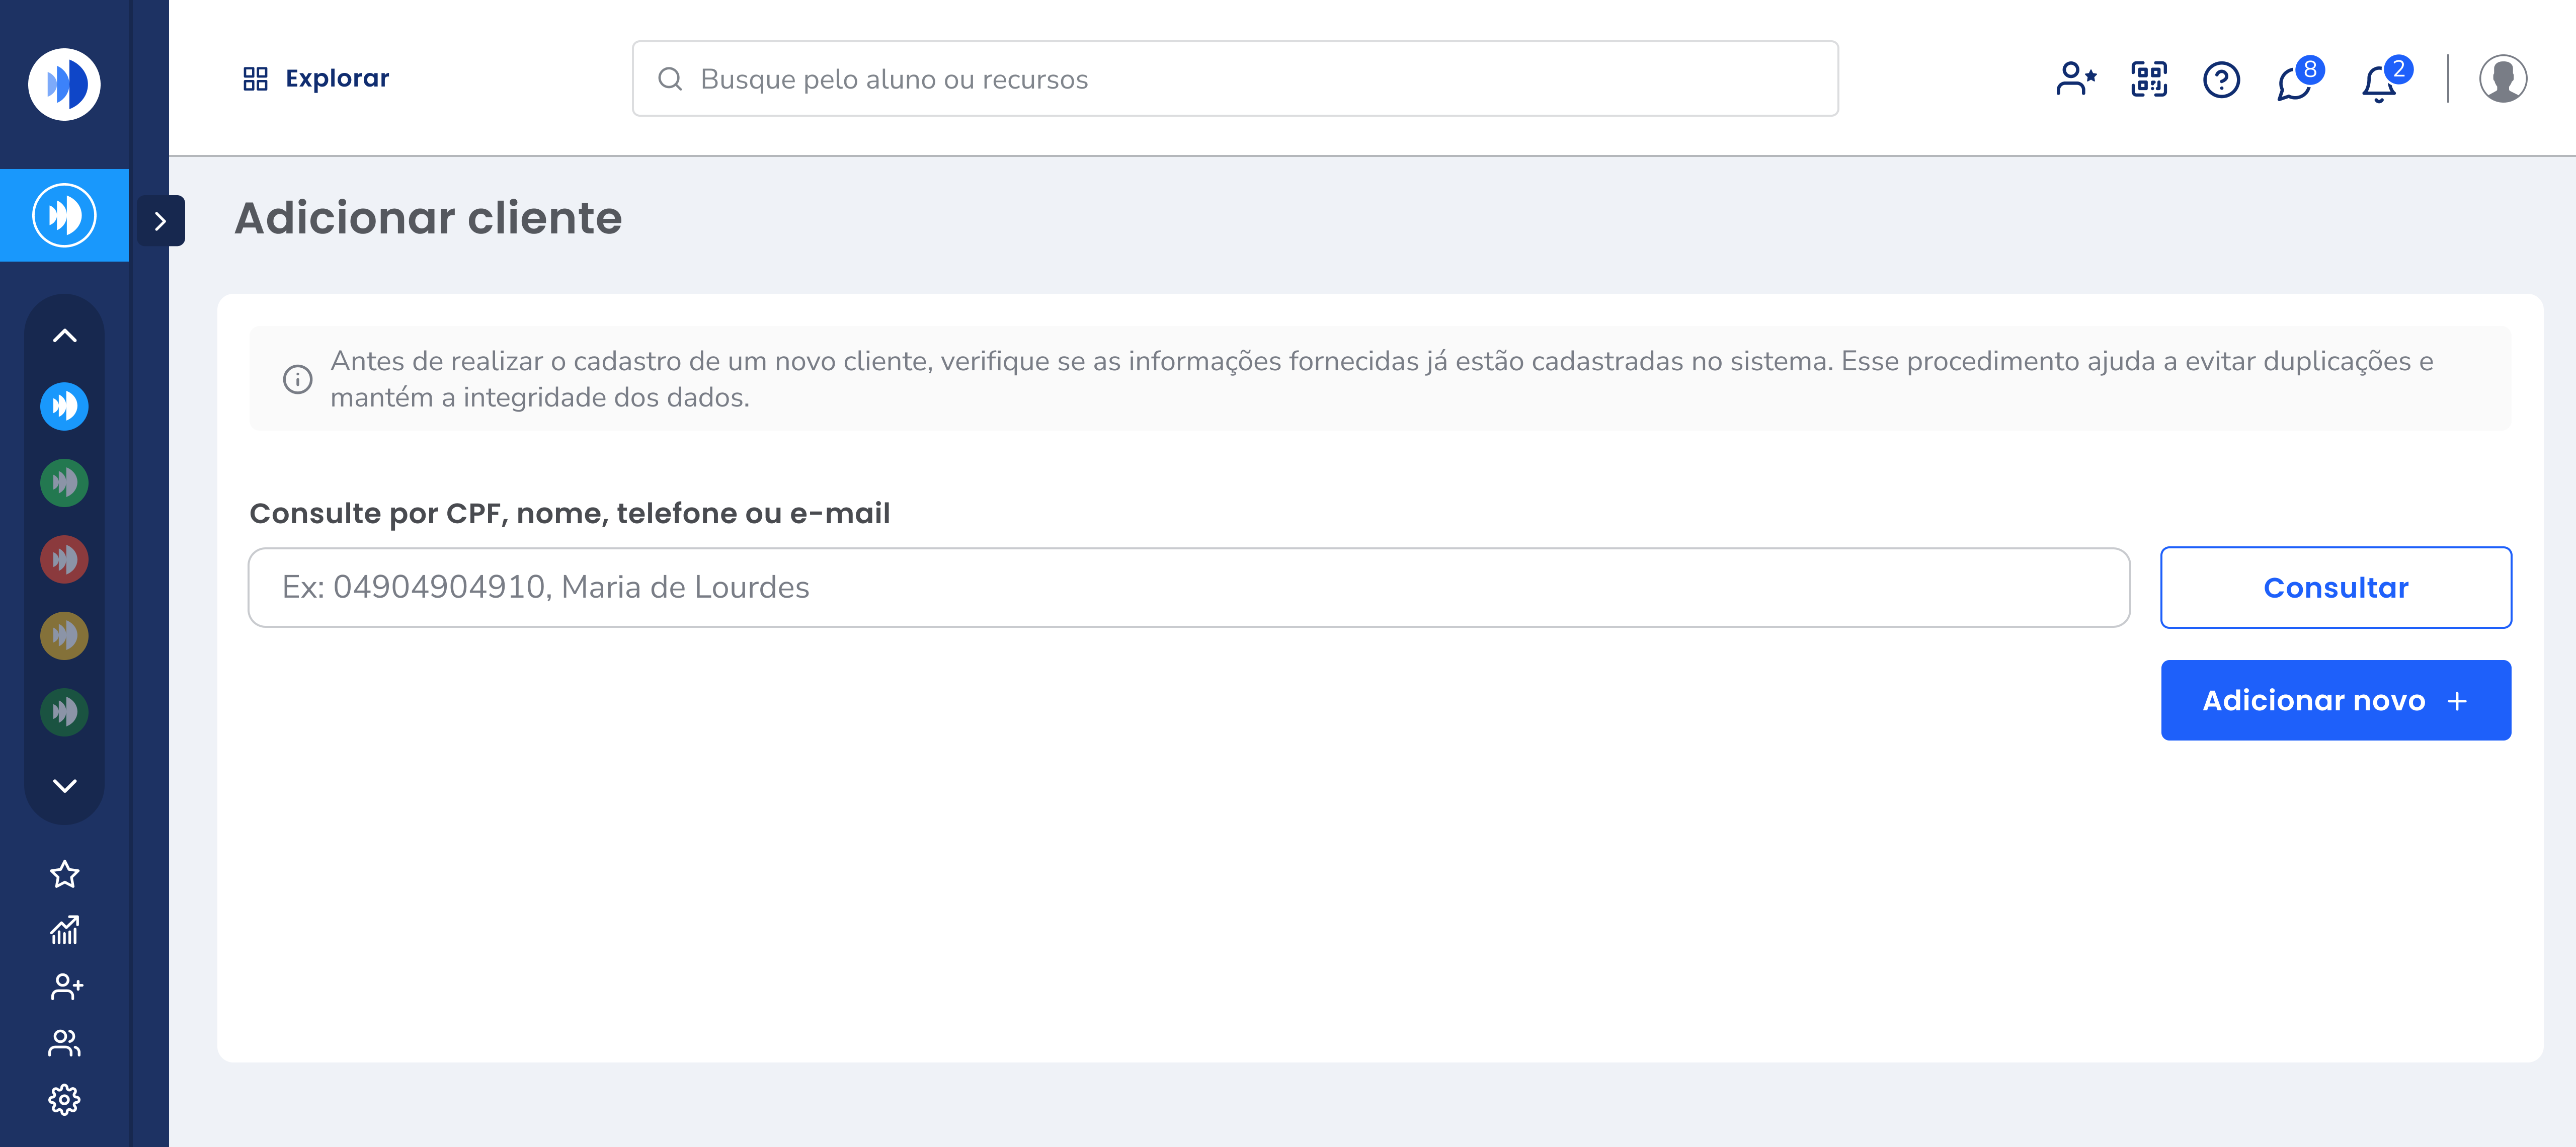Open the Explorar menu
Image resolution: width=2576 pixels, height=1147 pixels.
tap(316, 79)
